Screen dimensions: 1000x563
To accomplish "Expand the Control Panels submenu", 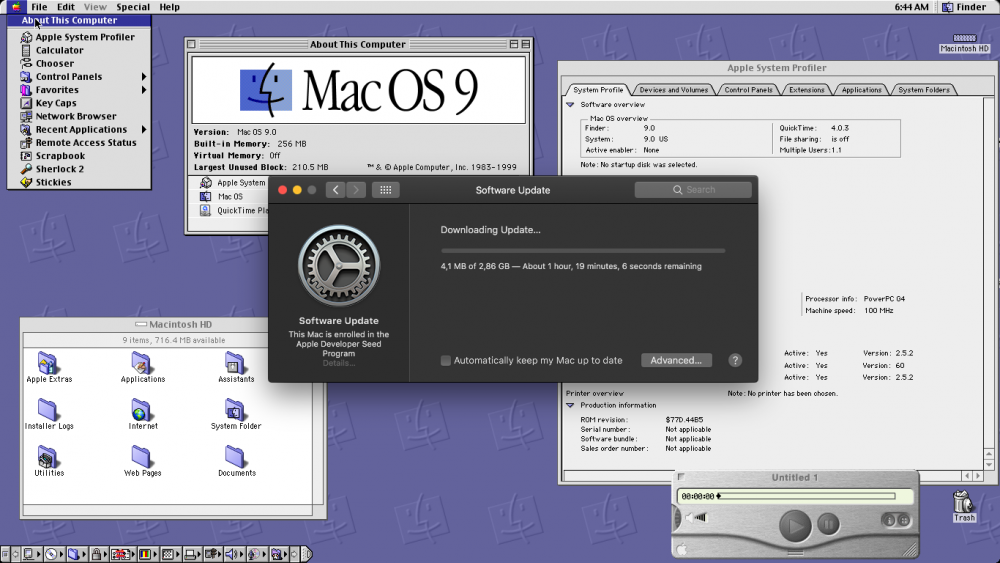I will (79, 77).
